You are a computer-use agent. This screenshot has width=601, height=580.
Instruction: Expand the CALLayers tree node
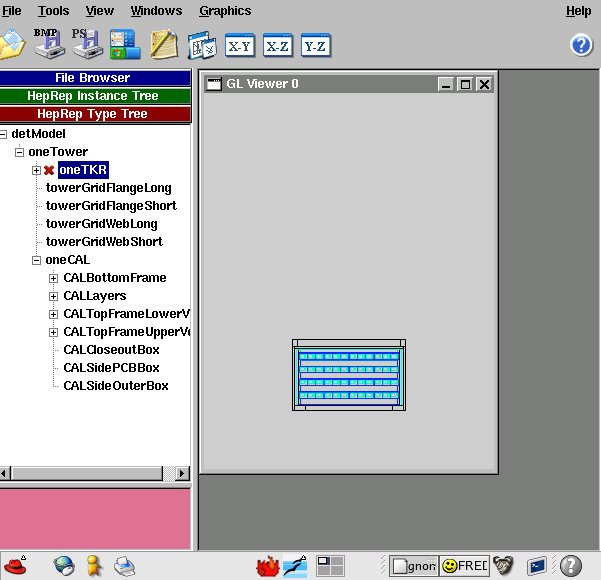pos(54,296)
